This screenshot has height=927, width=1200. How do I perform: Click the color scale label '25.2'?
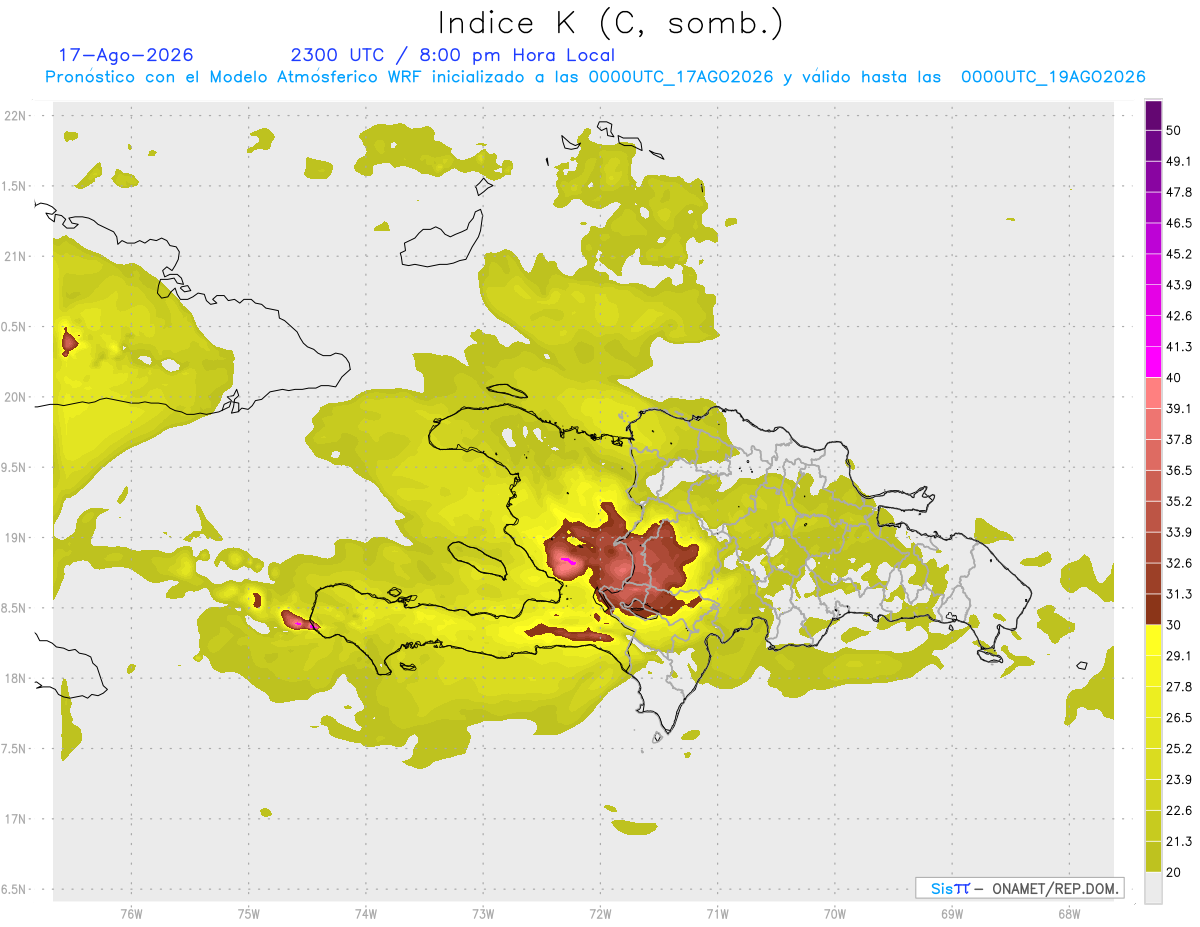(1179, 749)
